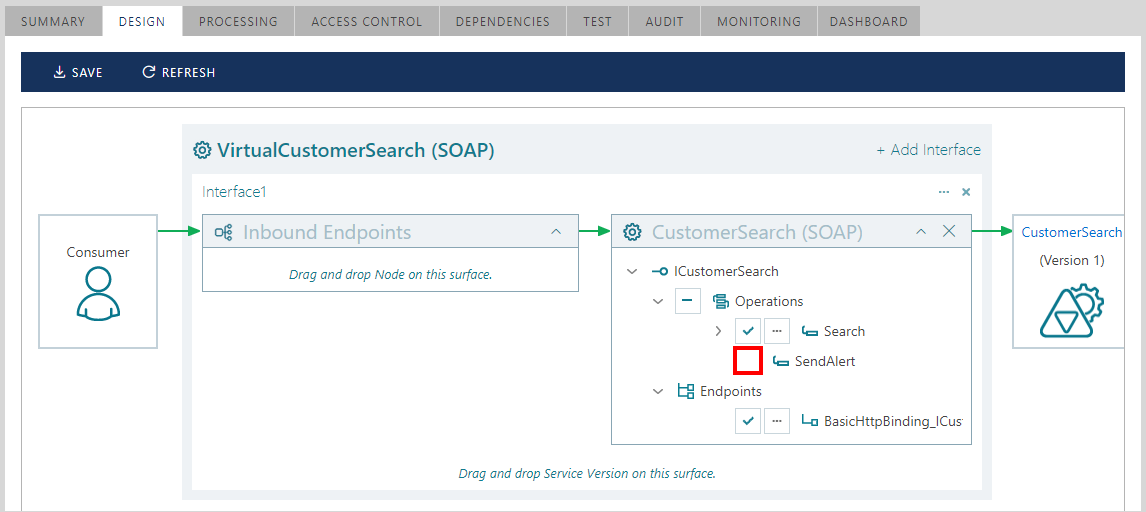Image resolution: width=1146 pixels, height=512 pixels.
Task: Click the SAVE button
Action: click(x=78, y=72)
